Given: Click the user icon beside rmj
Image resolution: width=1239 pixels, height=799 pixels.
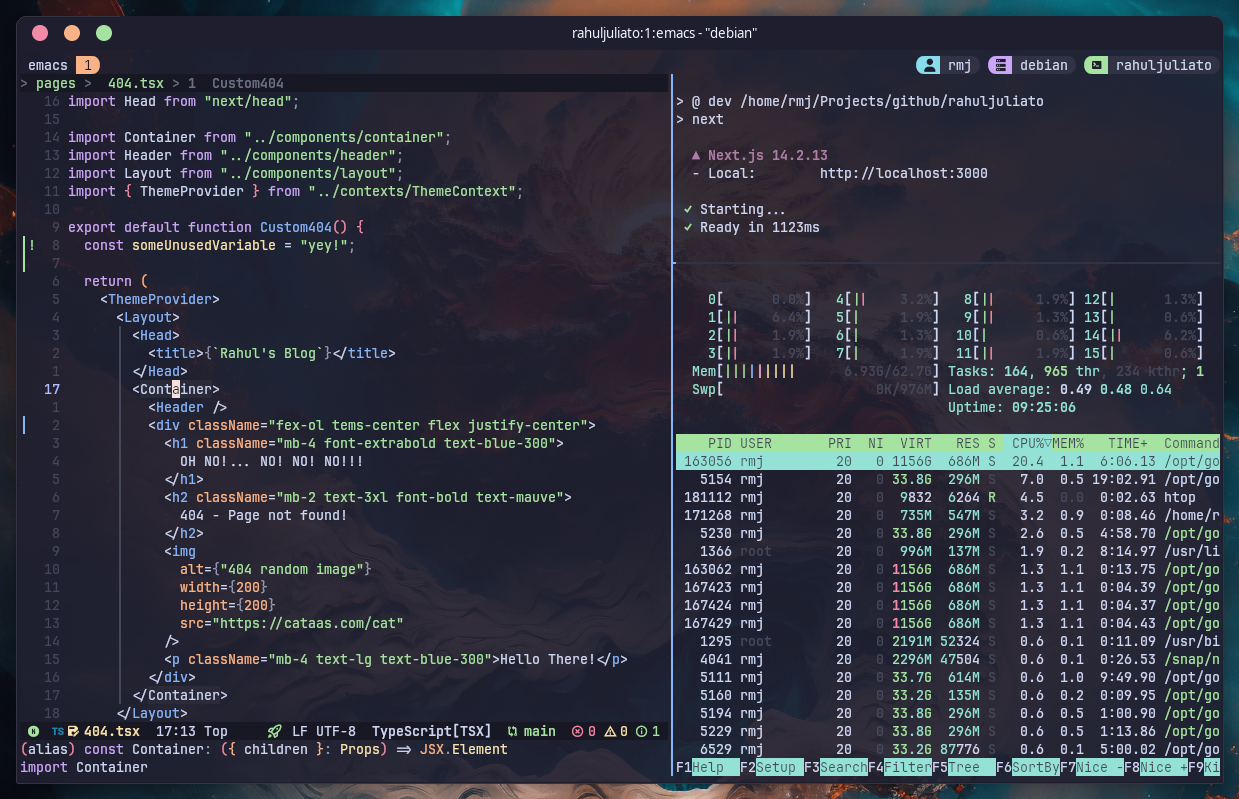Looking at the screenshot, I should (930, 65).
